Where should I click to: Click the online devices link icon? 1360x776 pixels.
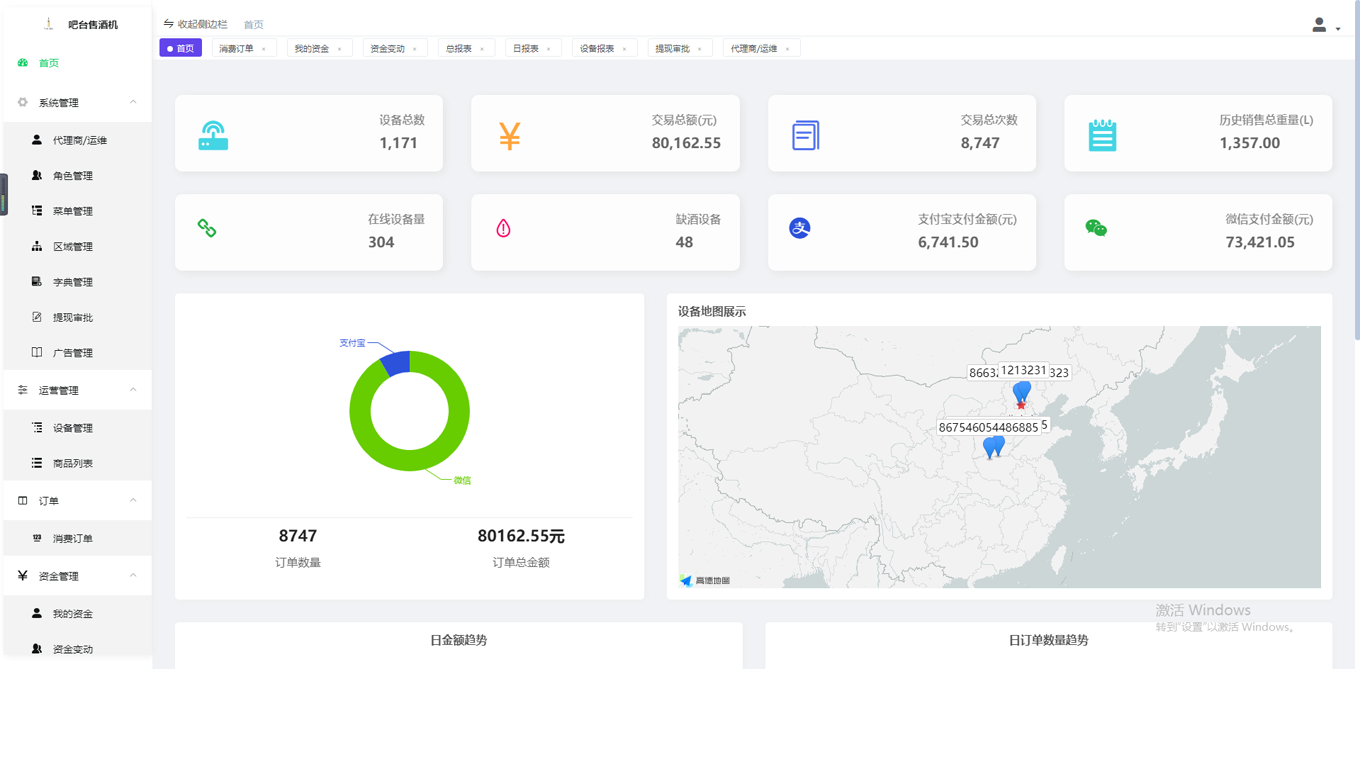point(207,228)
